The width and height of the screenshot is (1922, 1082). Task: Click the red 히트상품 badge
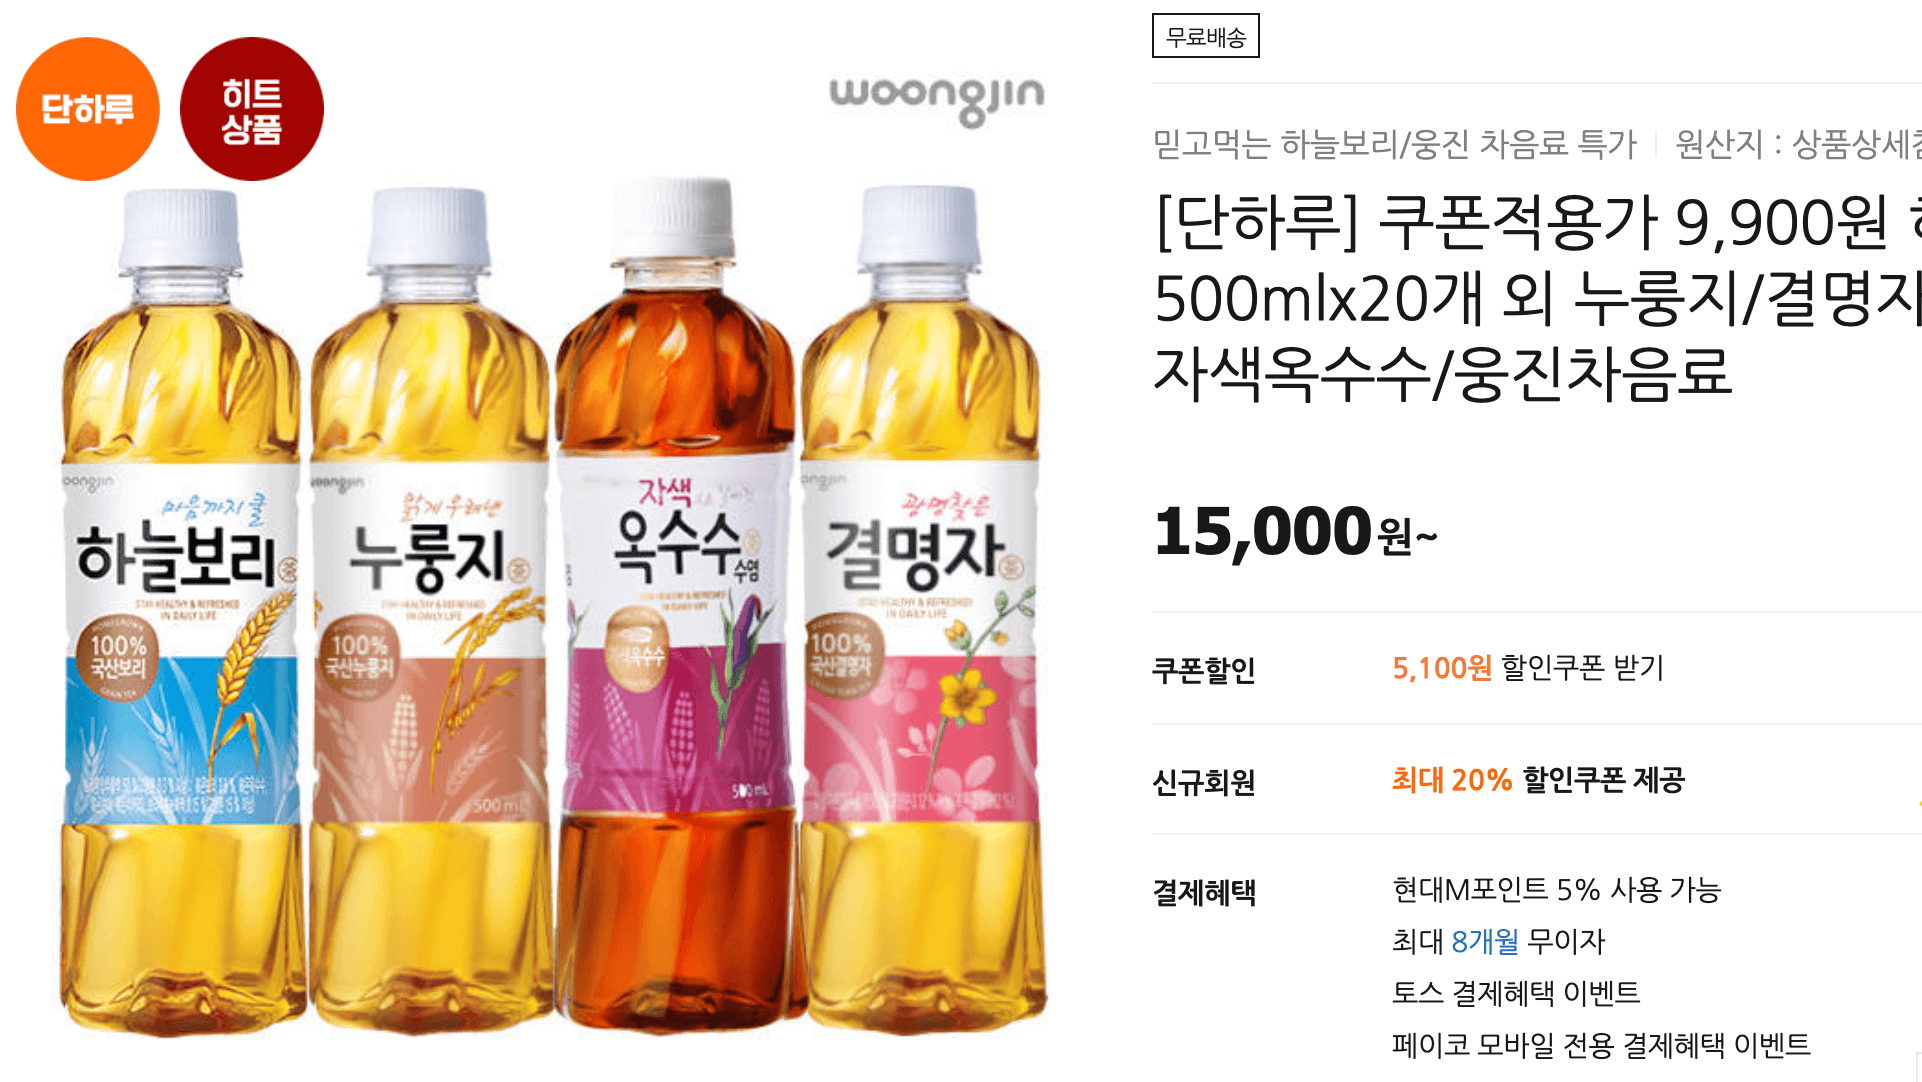pos(252,109)
